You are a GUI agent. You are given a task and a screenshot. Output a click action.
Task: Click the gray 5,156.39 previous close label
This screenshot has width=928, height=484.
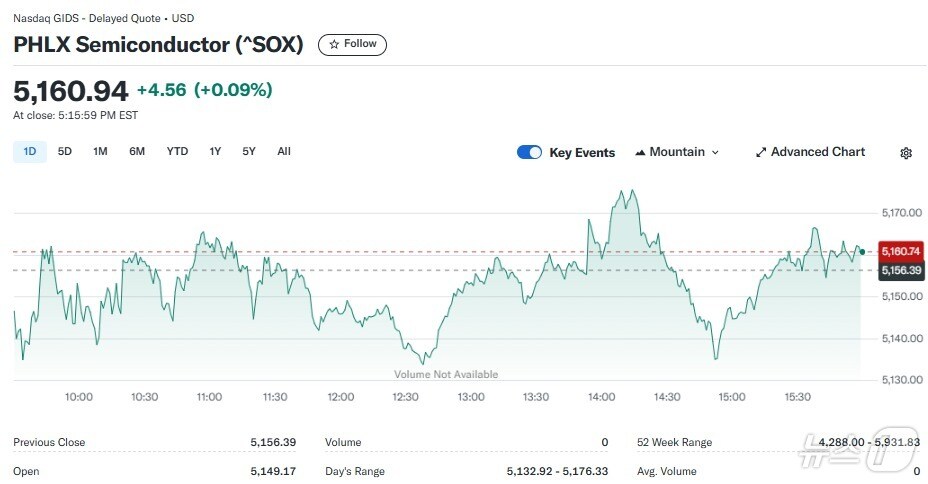pyautogui.click(x=901, y=270)
